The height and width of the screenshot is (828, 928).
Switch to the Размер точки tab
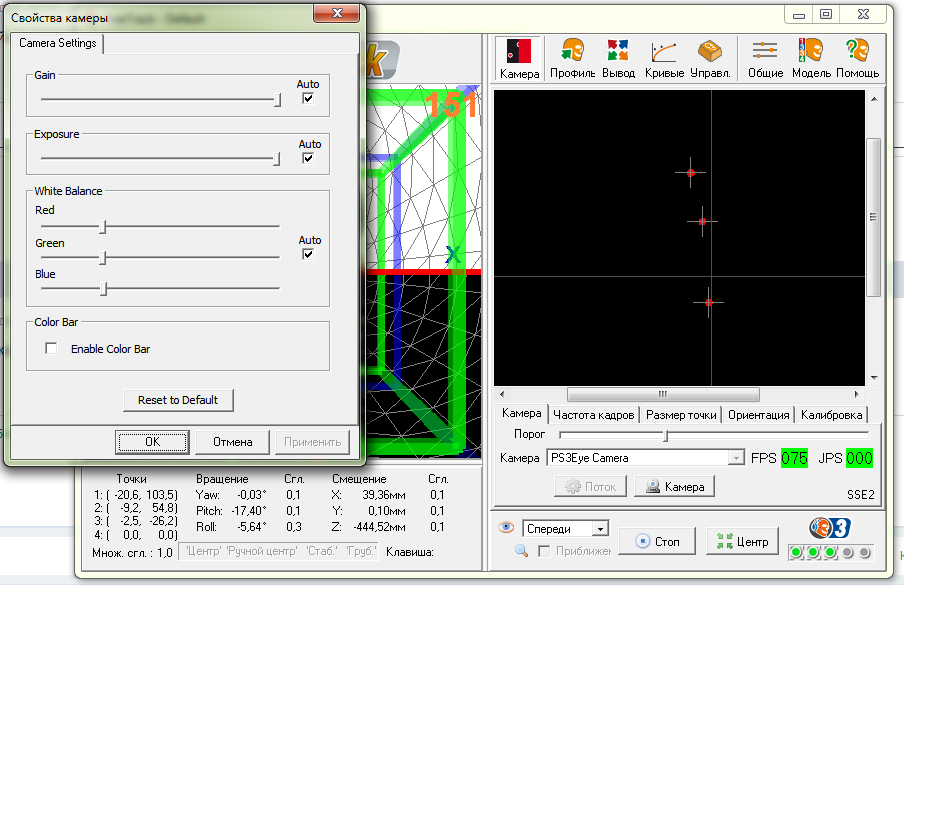(x=681, y=415)
